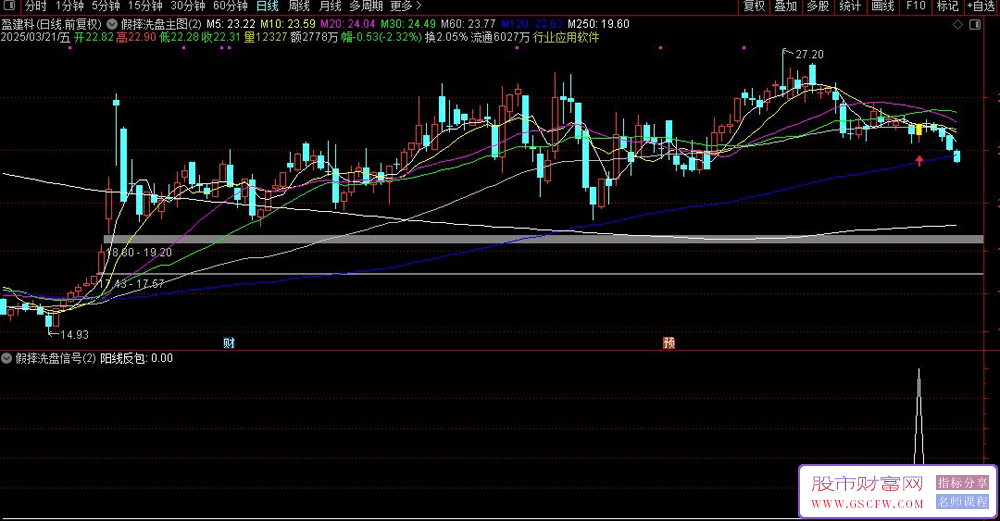Click the M250: 19.60 moving average label
This screenshot has height=521, width=1000.
pyautogui.click(x=599, y=24)
